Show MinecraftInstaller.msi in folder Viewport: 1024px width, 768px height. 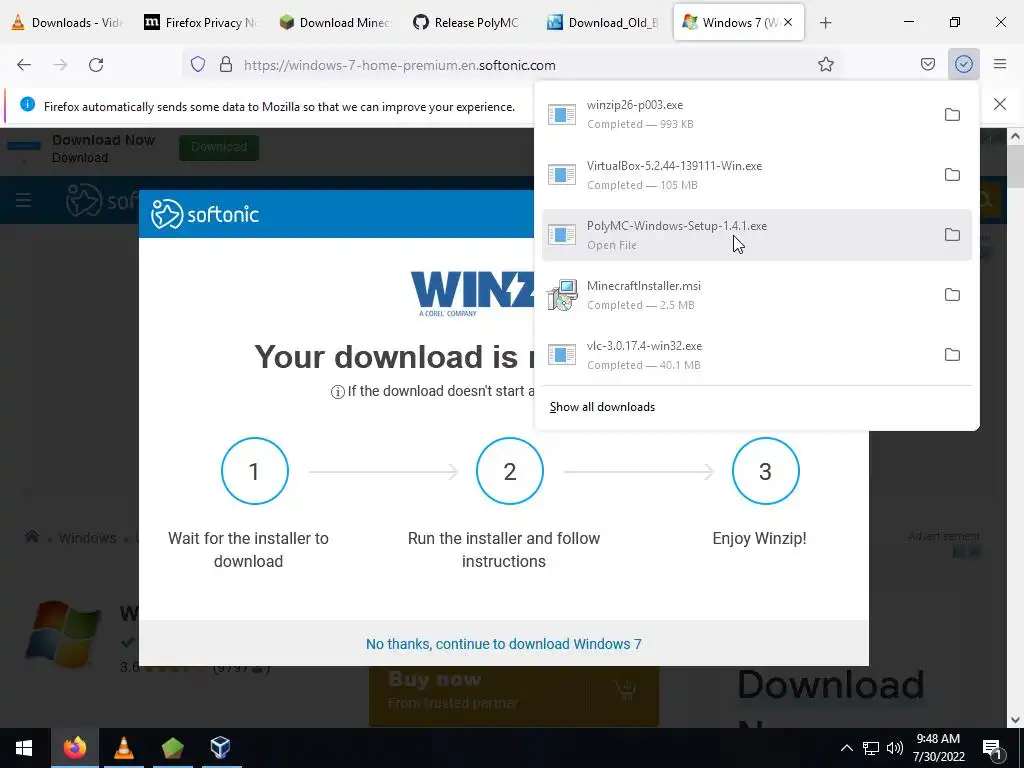(x=952, y=295)
